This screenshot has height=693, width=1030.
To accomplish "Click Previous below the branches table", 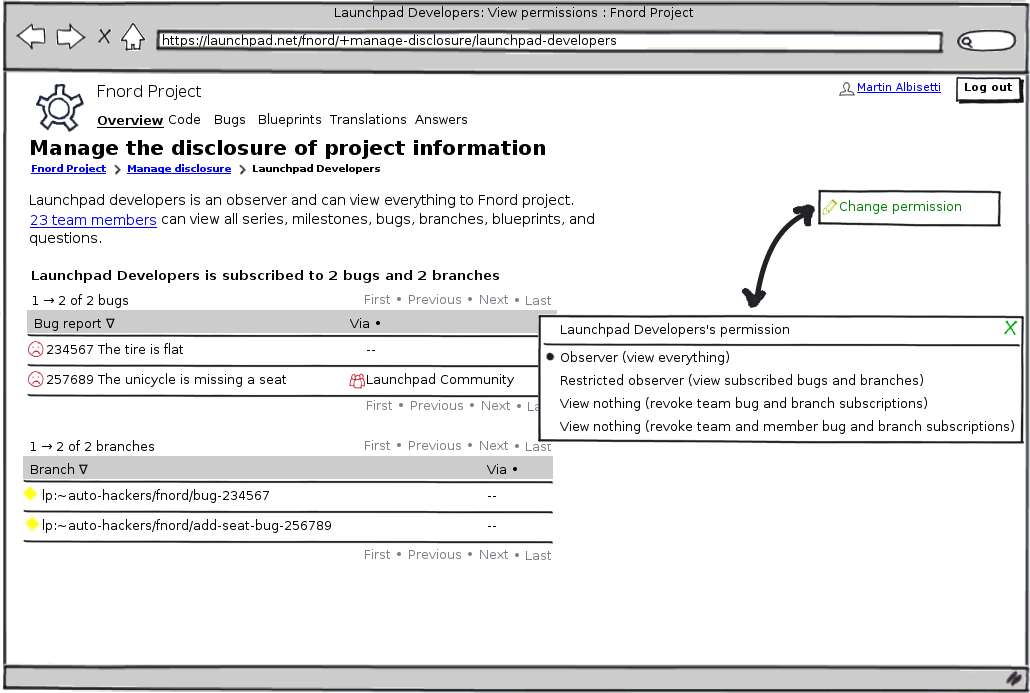I will click(434, 555).
